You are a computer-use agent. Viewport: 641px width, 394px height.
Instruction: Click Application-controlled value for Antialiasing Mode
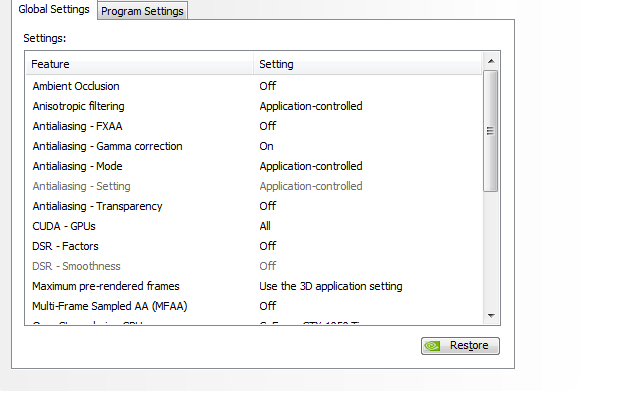311,166
